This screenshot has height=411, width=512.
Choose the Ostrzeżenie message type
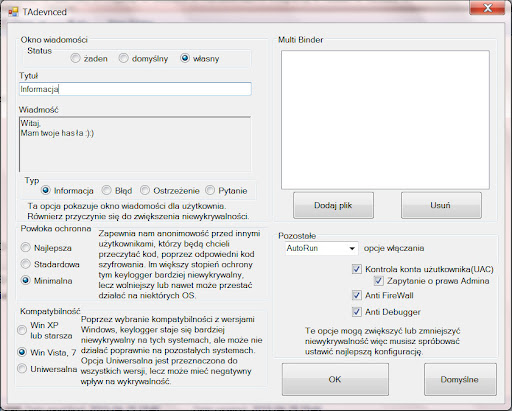coord(145,190)
